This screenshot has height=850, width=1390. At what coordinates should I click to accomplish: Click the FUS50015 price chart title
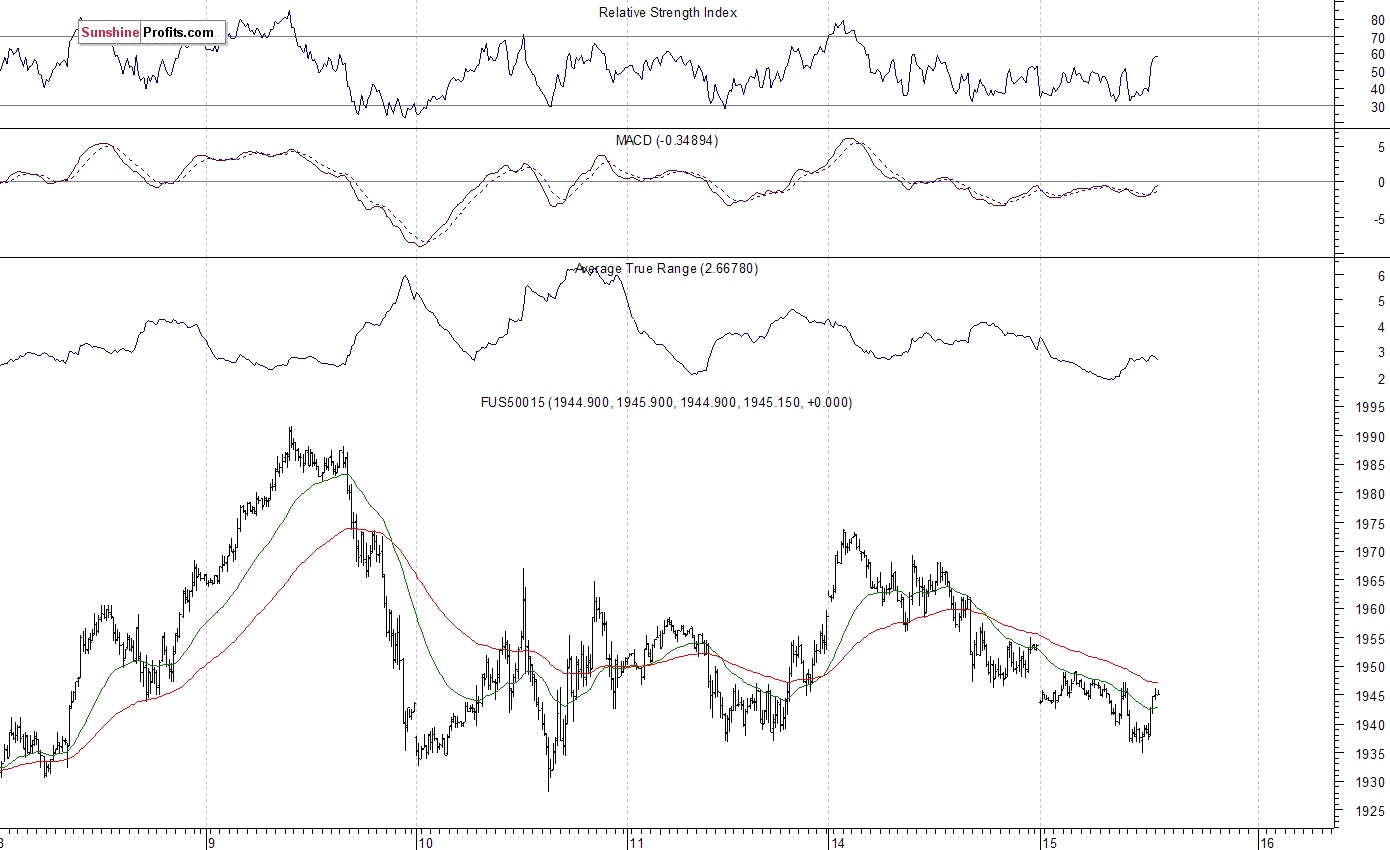pyautogui.click(x=666, y=403)
